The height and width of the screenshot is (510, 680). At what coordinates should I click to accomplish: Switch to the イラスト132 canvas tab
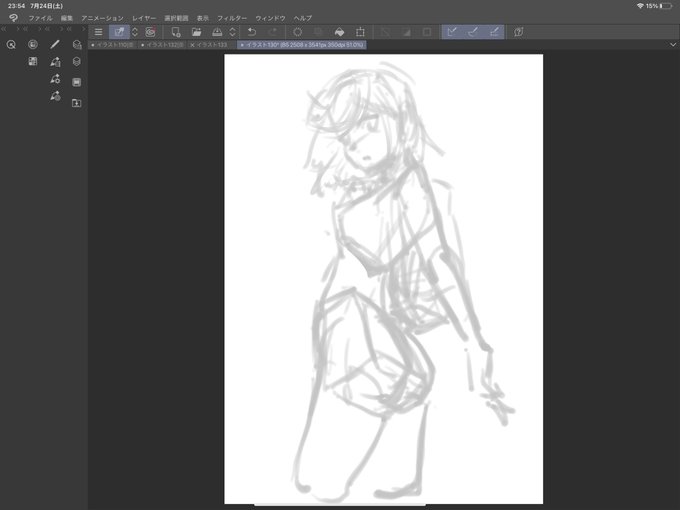(x=163, y=45)
